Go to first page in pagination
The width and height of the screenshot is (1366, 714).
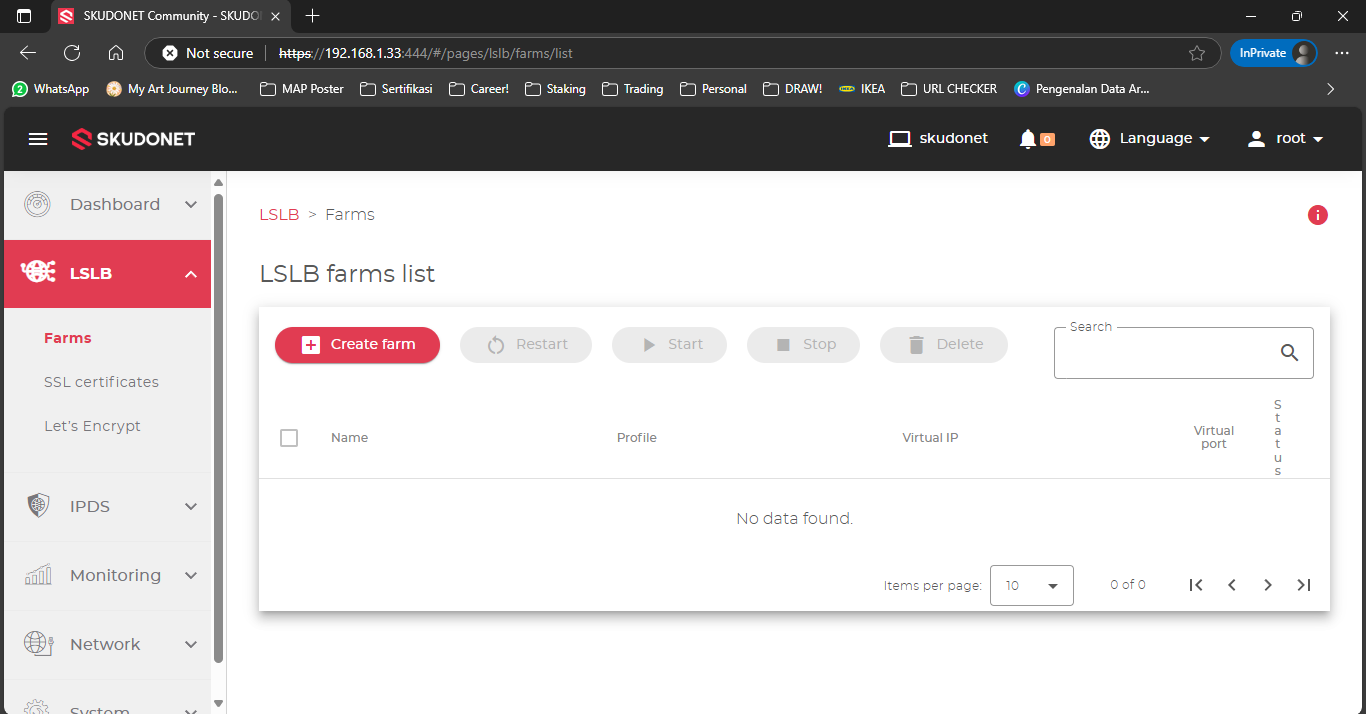point(1195,585)
